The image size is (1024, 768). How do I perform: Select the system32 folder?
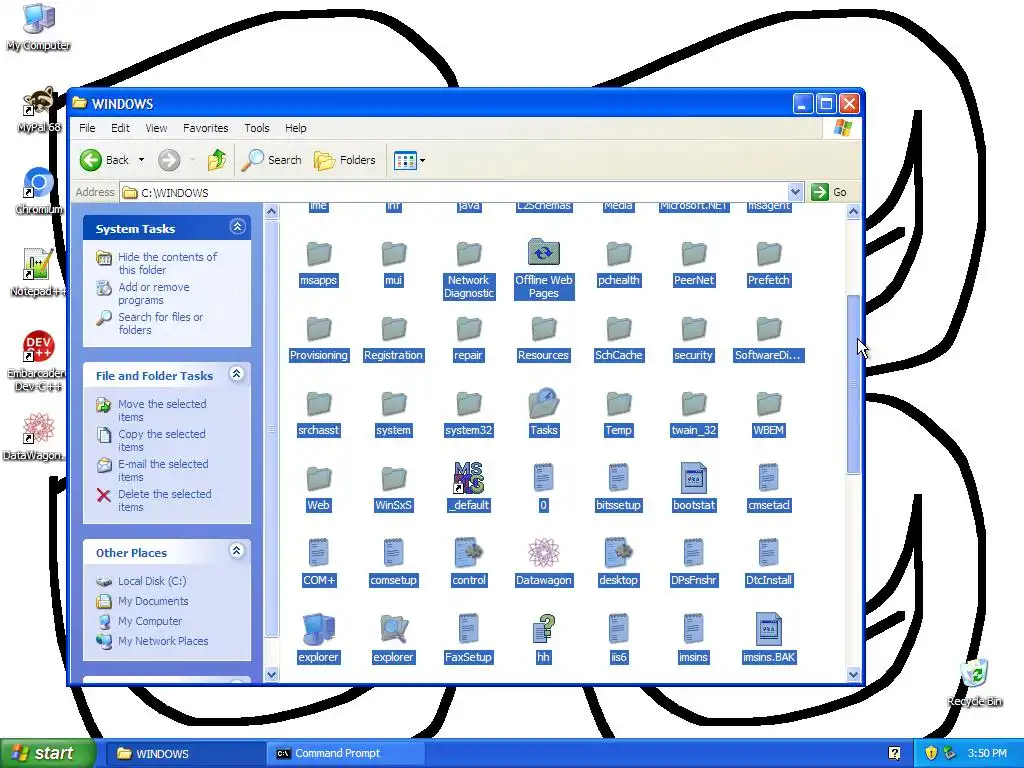click(468, 413)
